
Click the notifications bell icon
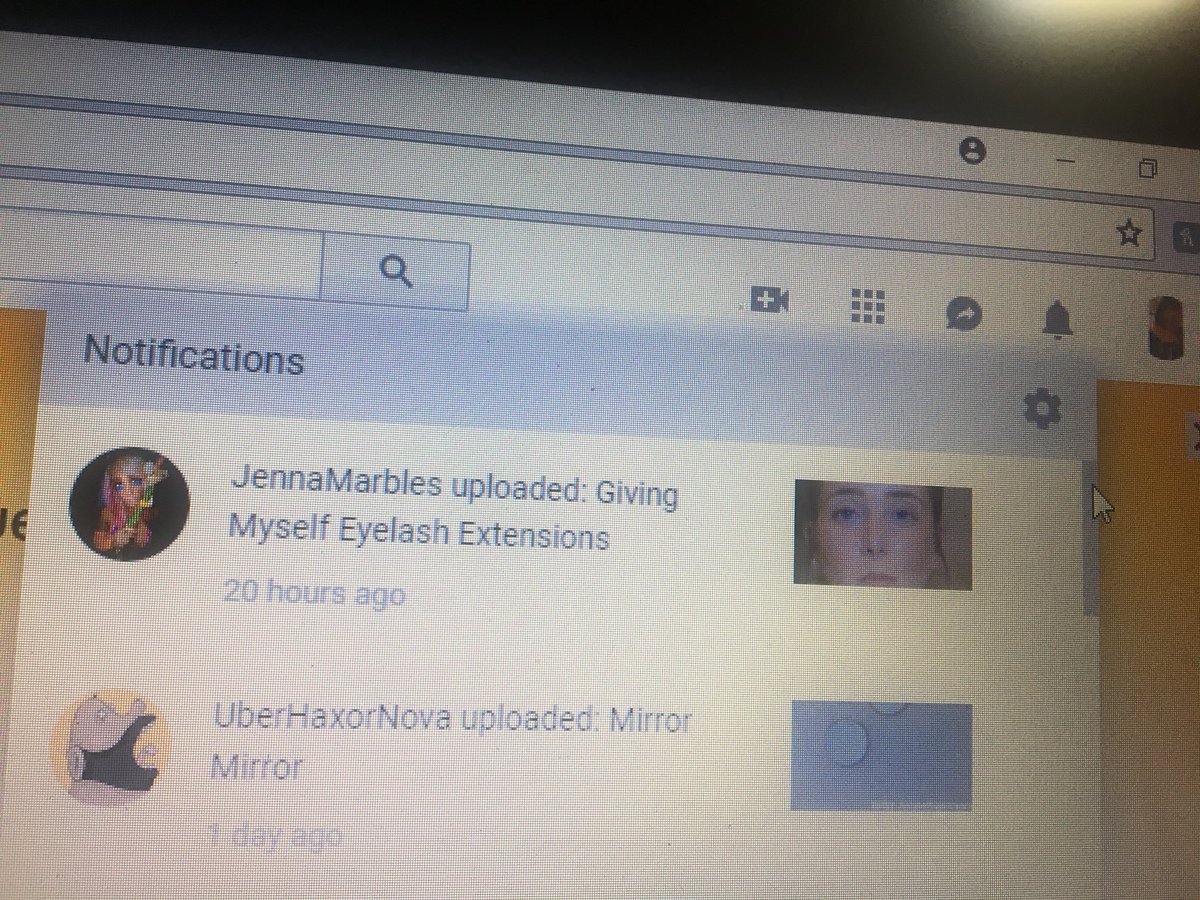click(x=1056, y=320)
